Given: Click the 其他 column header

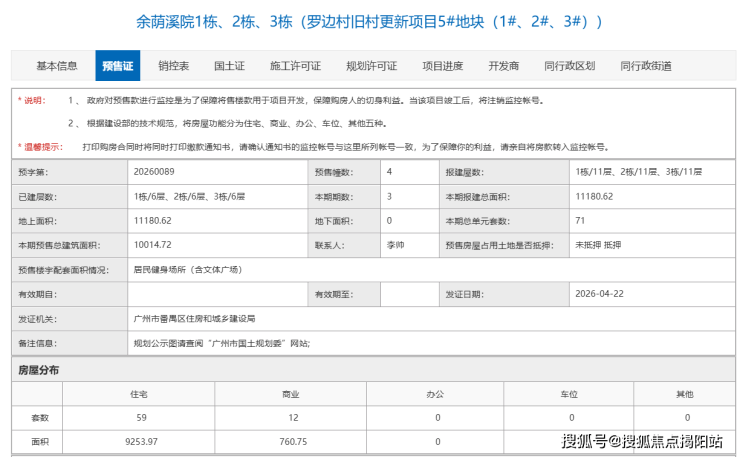Looking at the screenshot, I should tap(685, 394).
